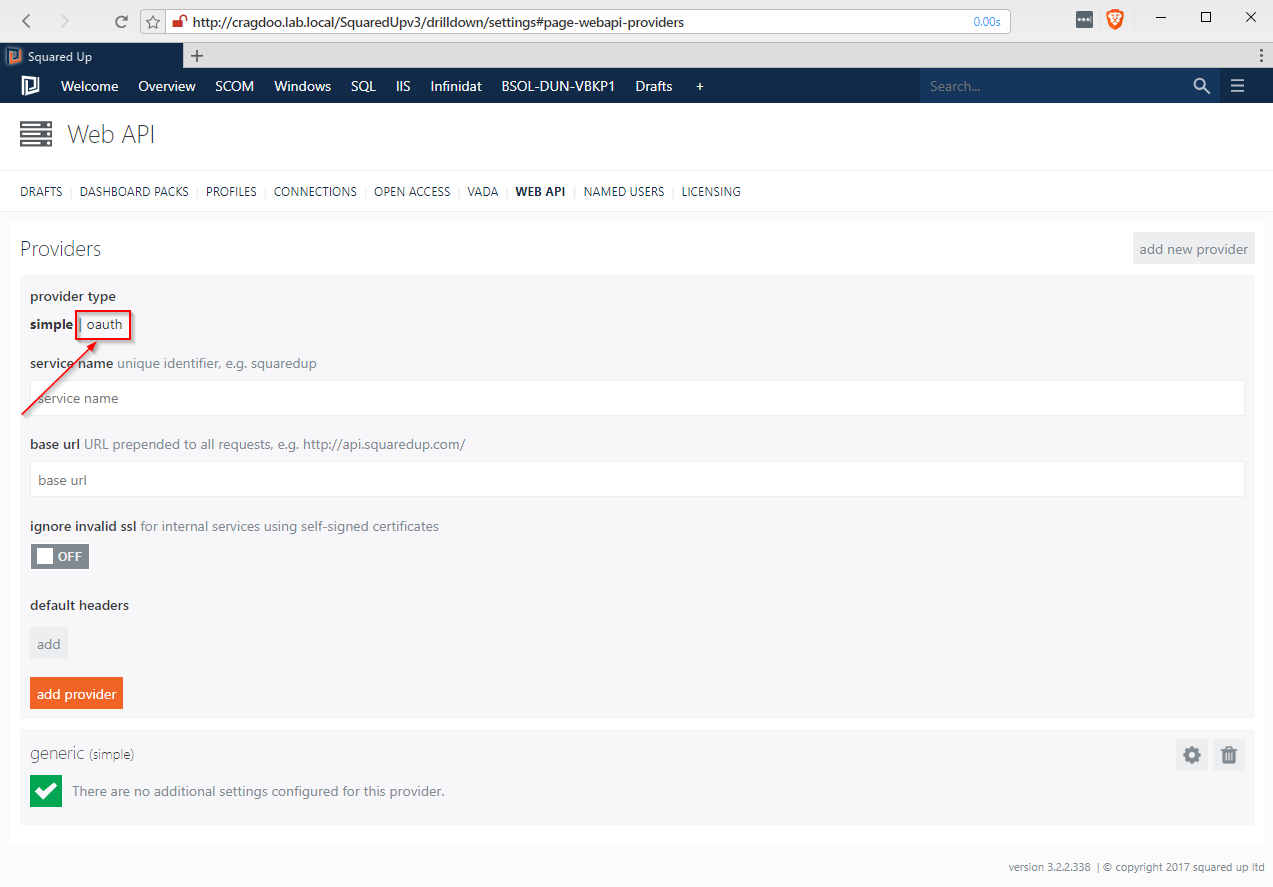Open the Infinidat dashboard
The image size is (1273, 887).
(x=456, y=86)
